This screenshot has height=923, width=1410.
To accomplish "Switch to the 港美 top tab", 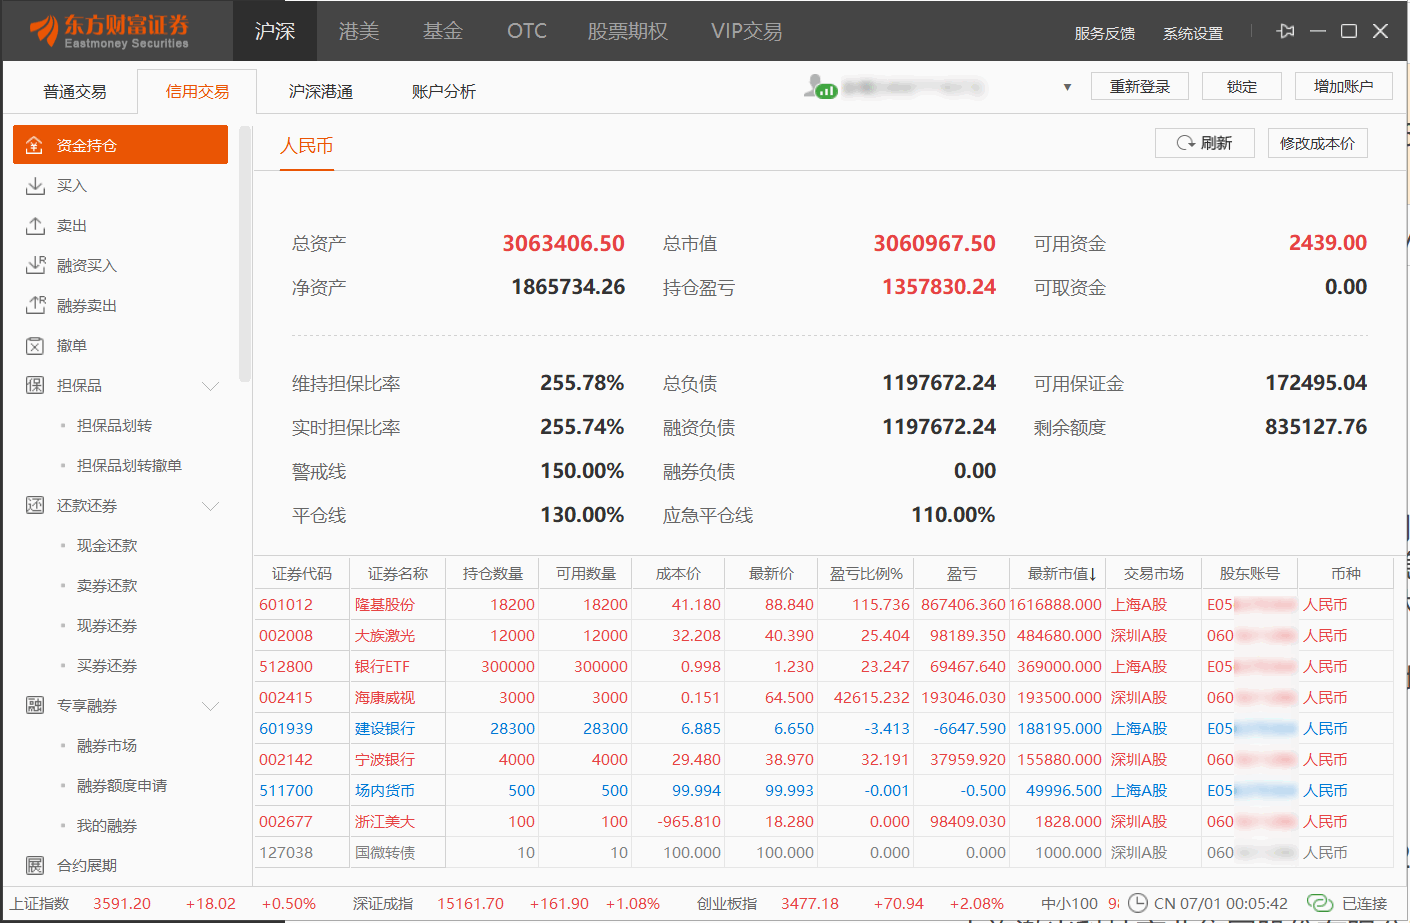I will pos(359,31).
